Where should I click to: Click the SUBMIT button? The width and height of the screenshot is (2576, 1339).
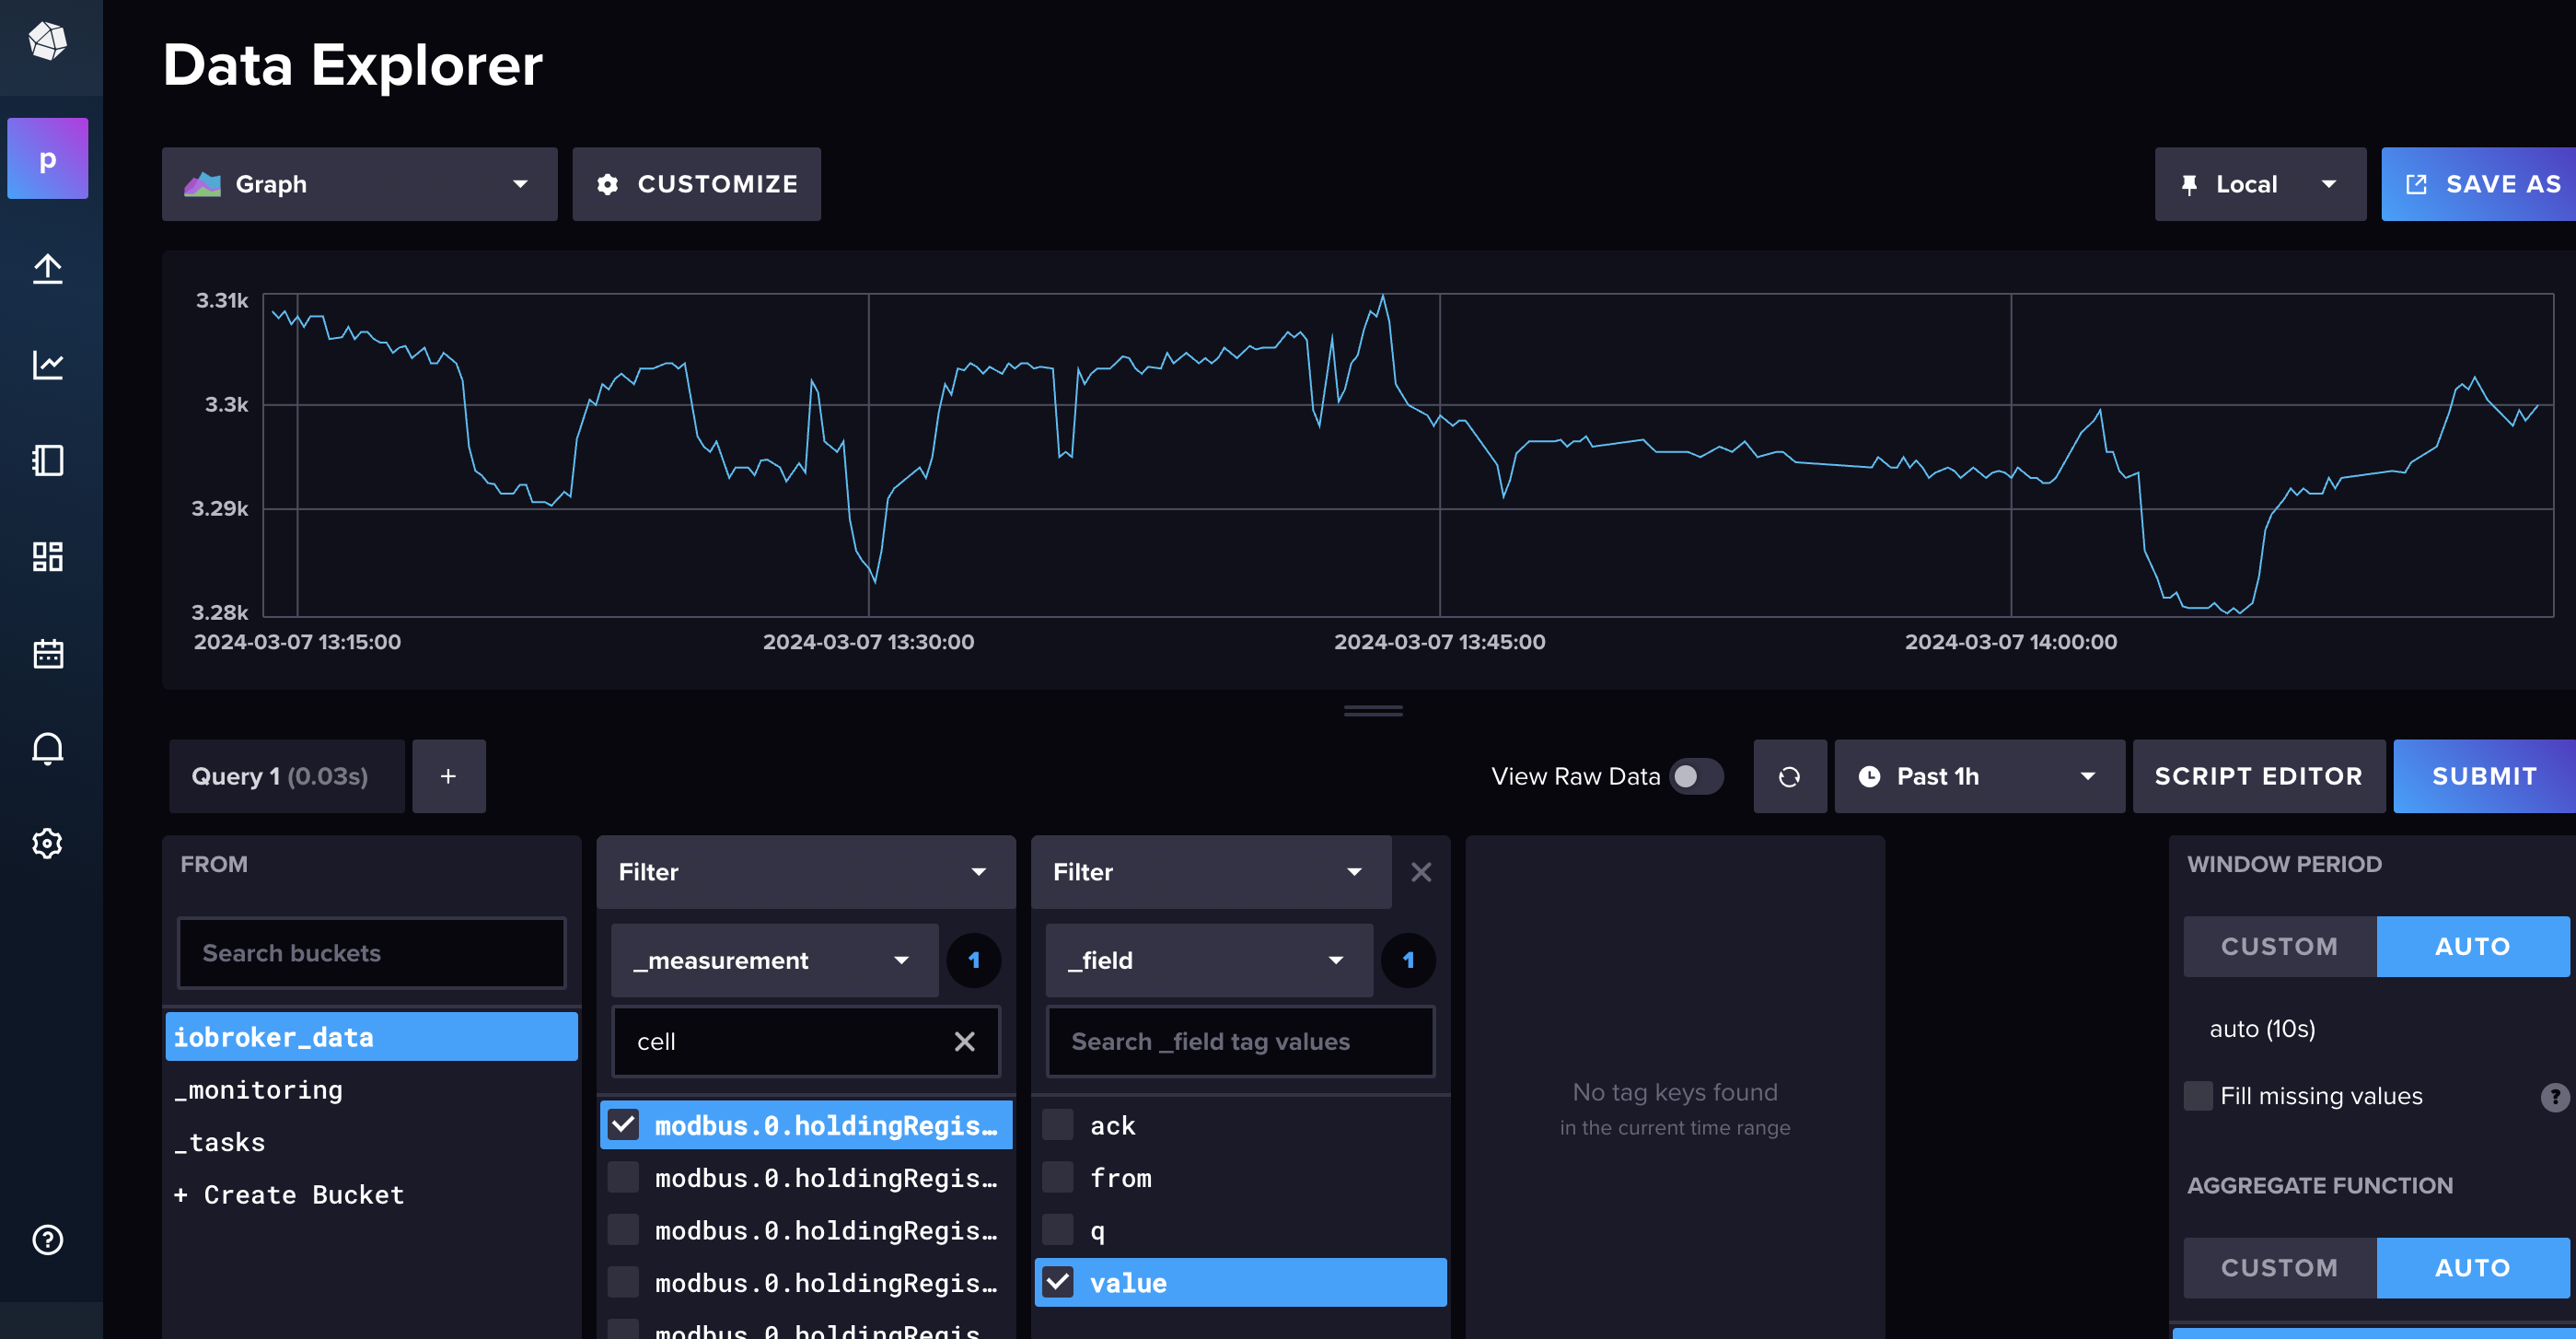click(2484, 776)
